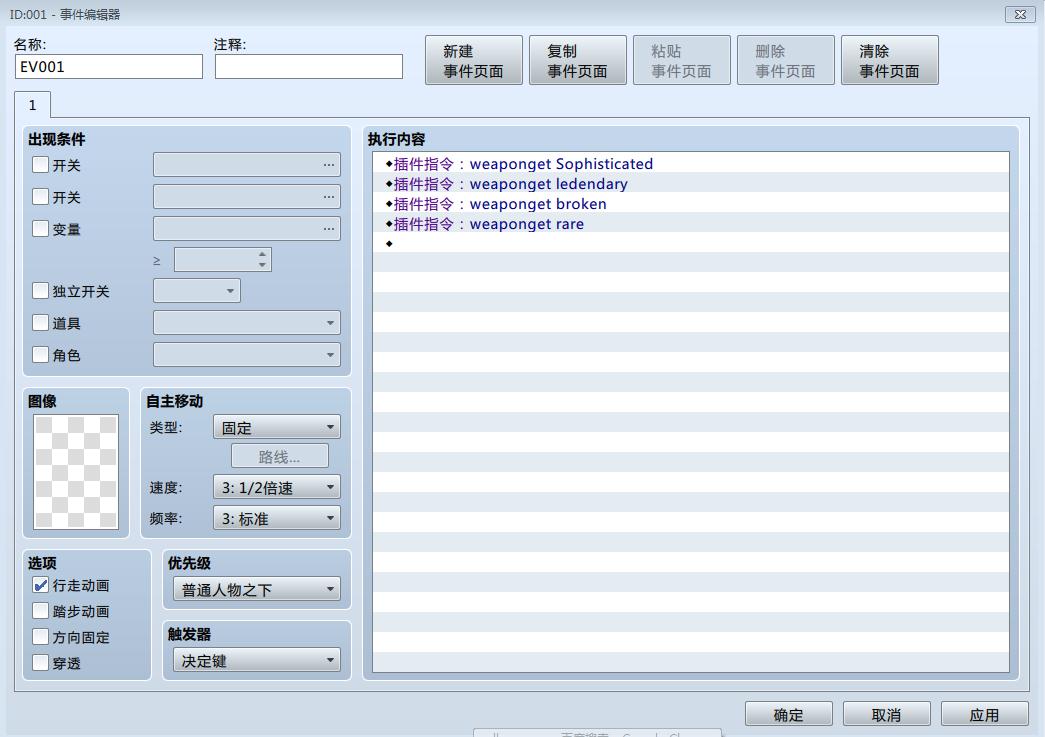Click the 粘贴事件页面 button
This screenshot has width=1045, height=737.
point(682,61)
